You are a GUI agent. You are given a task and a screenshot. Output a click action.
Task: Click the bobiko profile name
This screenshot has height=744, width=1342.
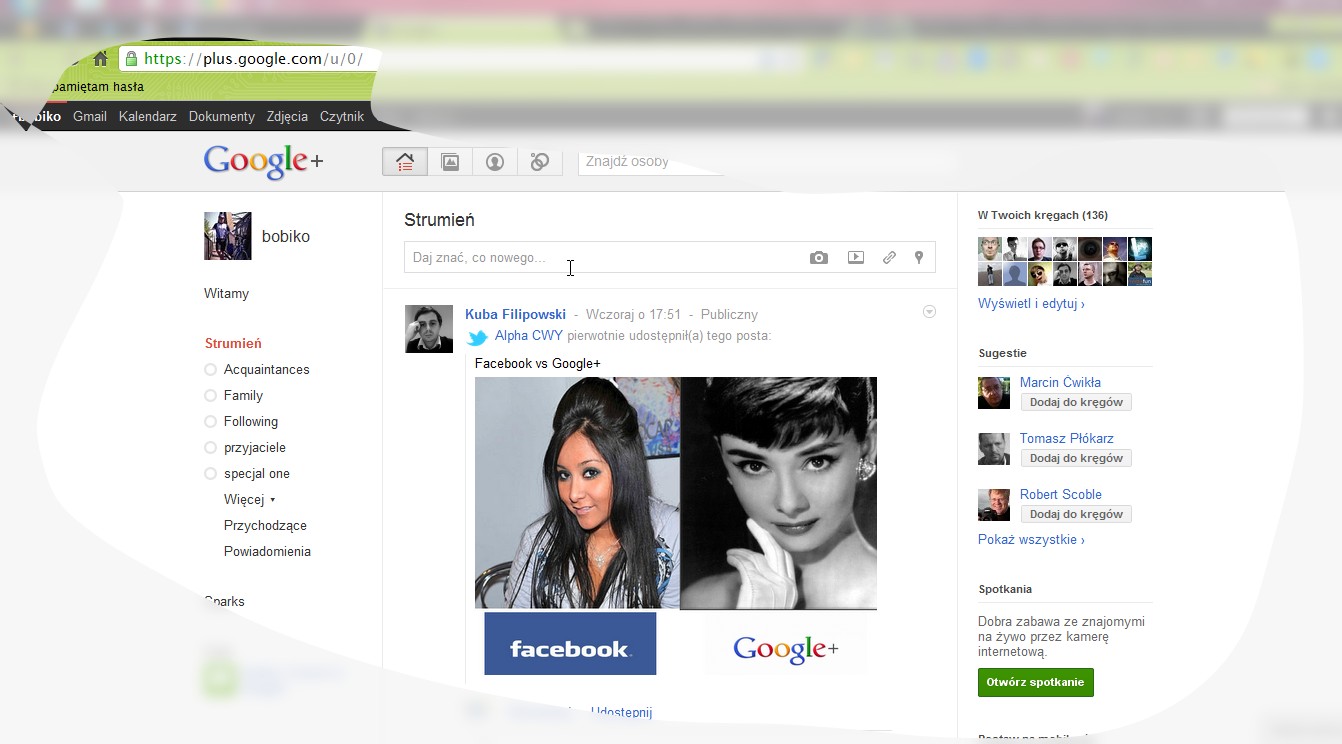click(x=286, y=237)
